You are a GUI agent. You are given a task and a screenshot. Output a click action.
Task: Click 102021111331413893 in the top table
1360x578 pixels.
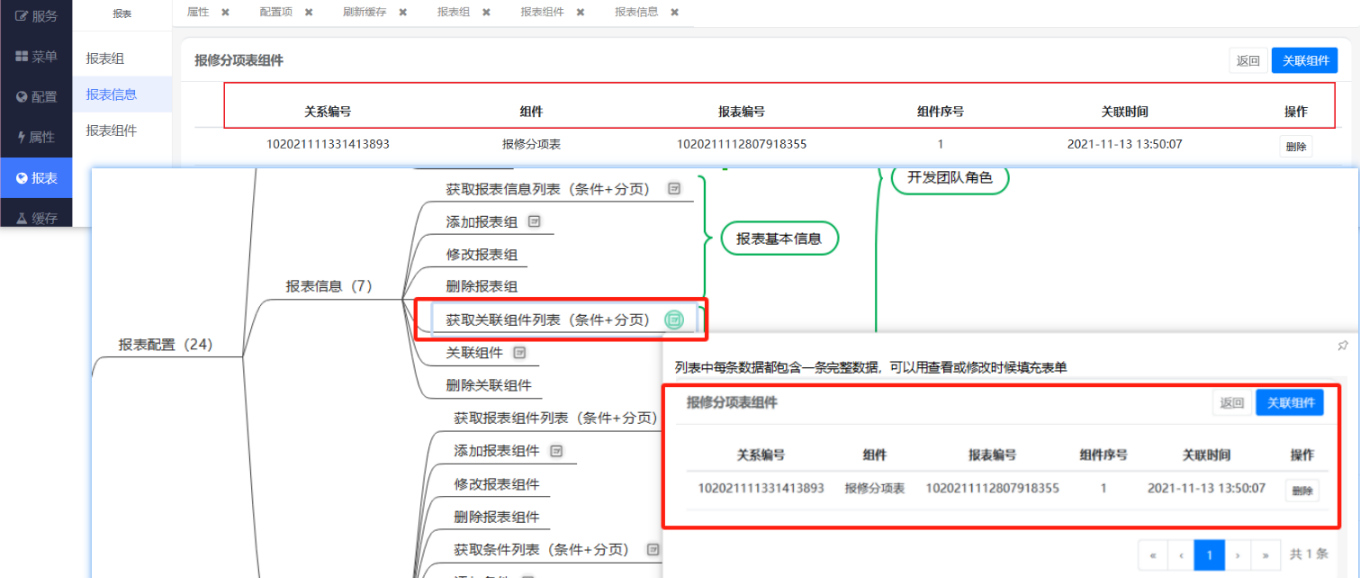pos(328,144)
